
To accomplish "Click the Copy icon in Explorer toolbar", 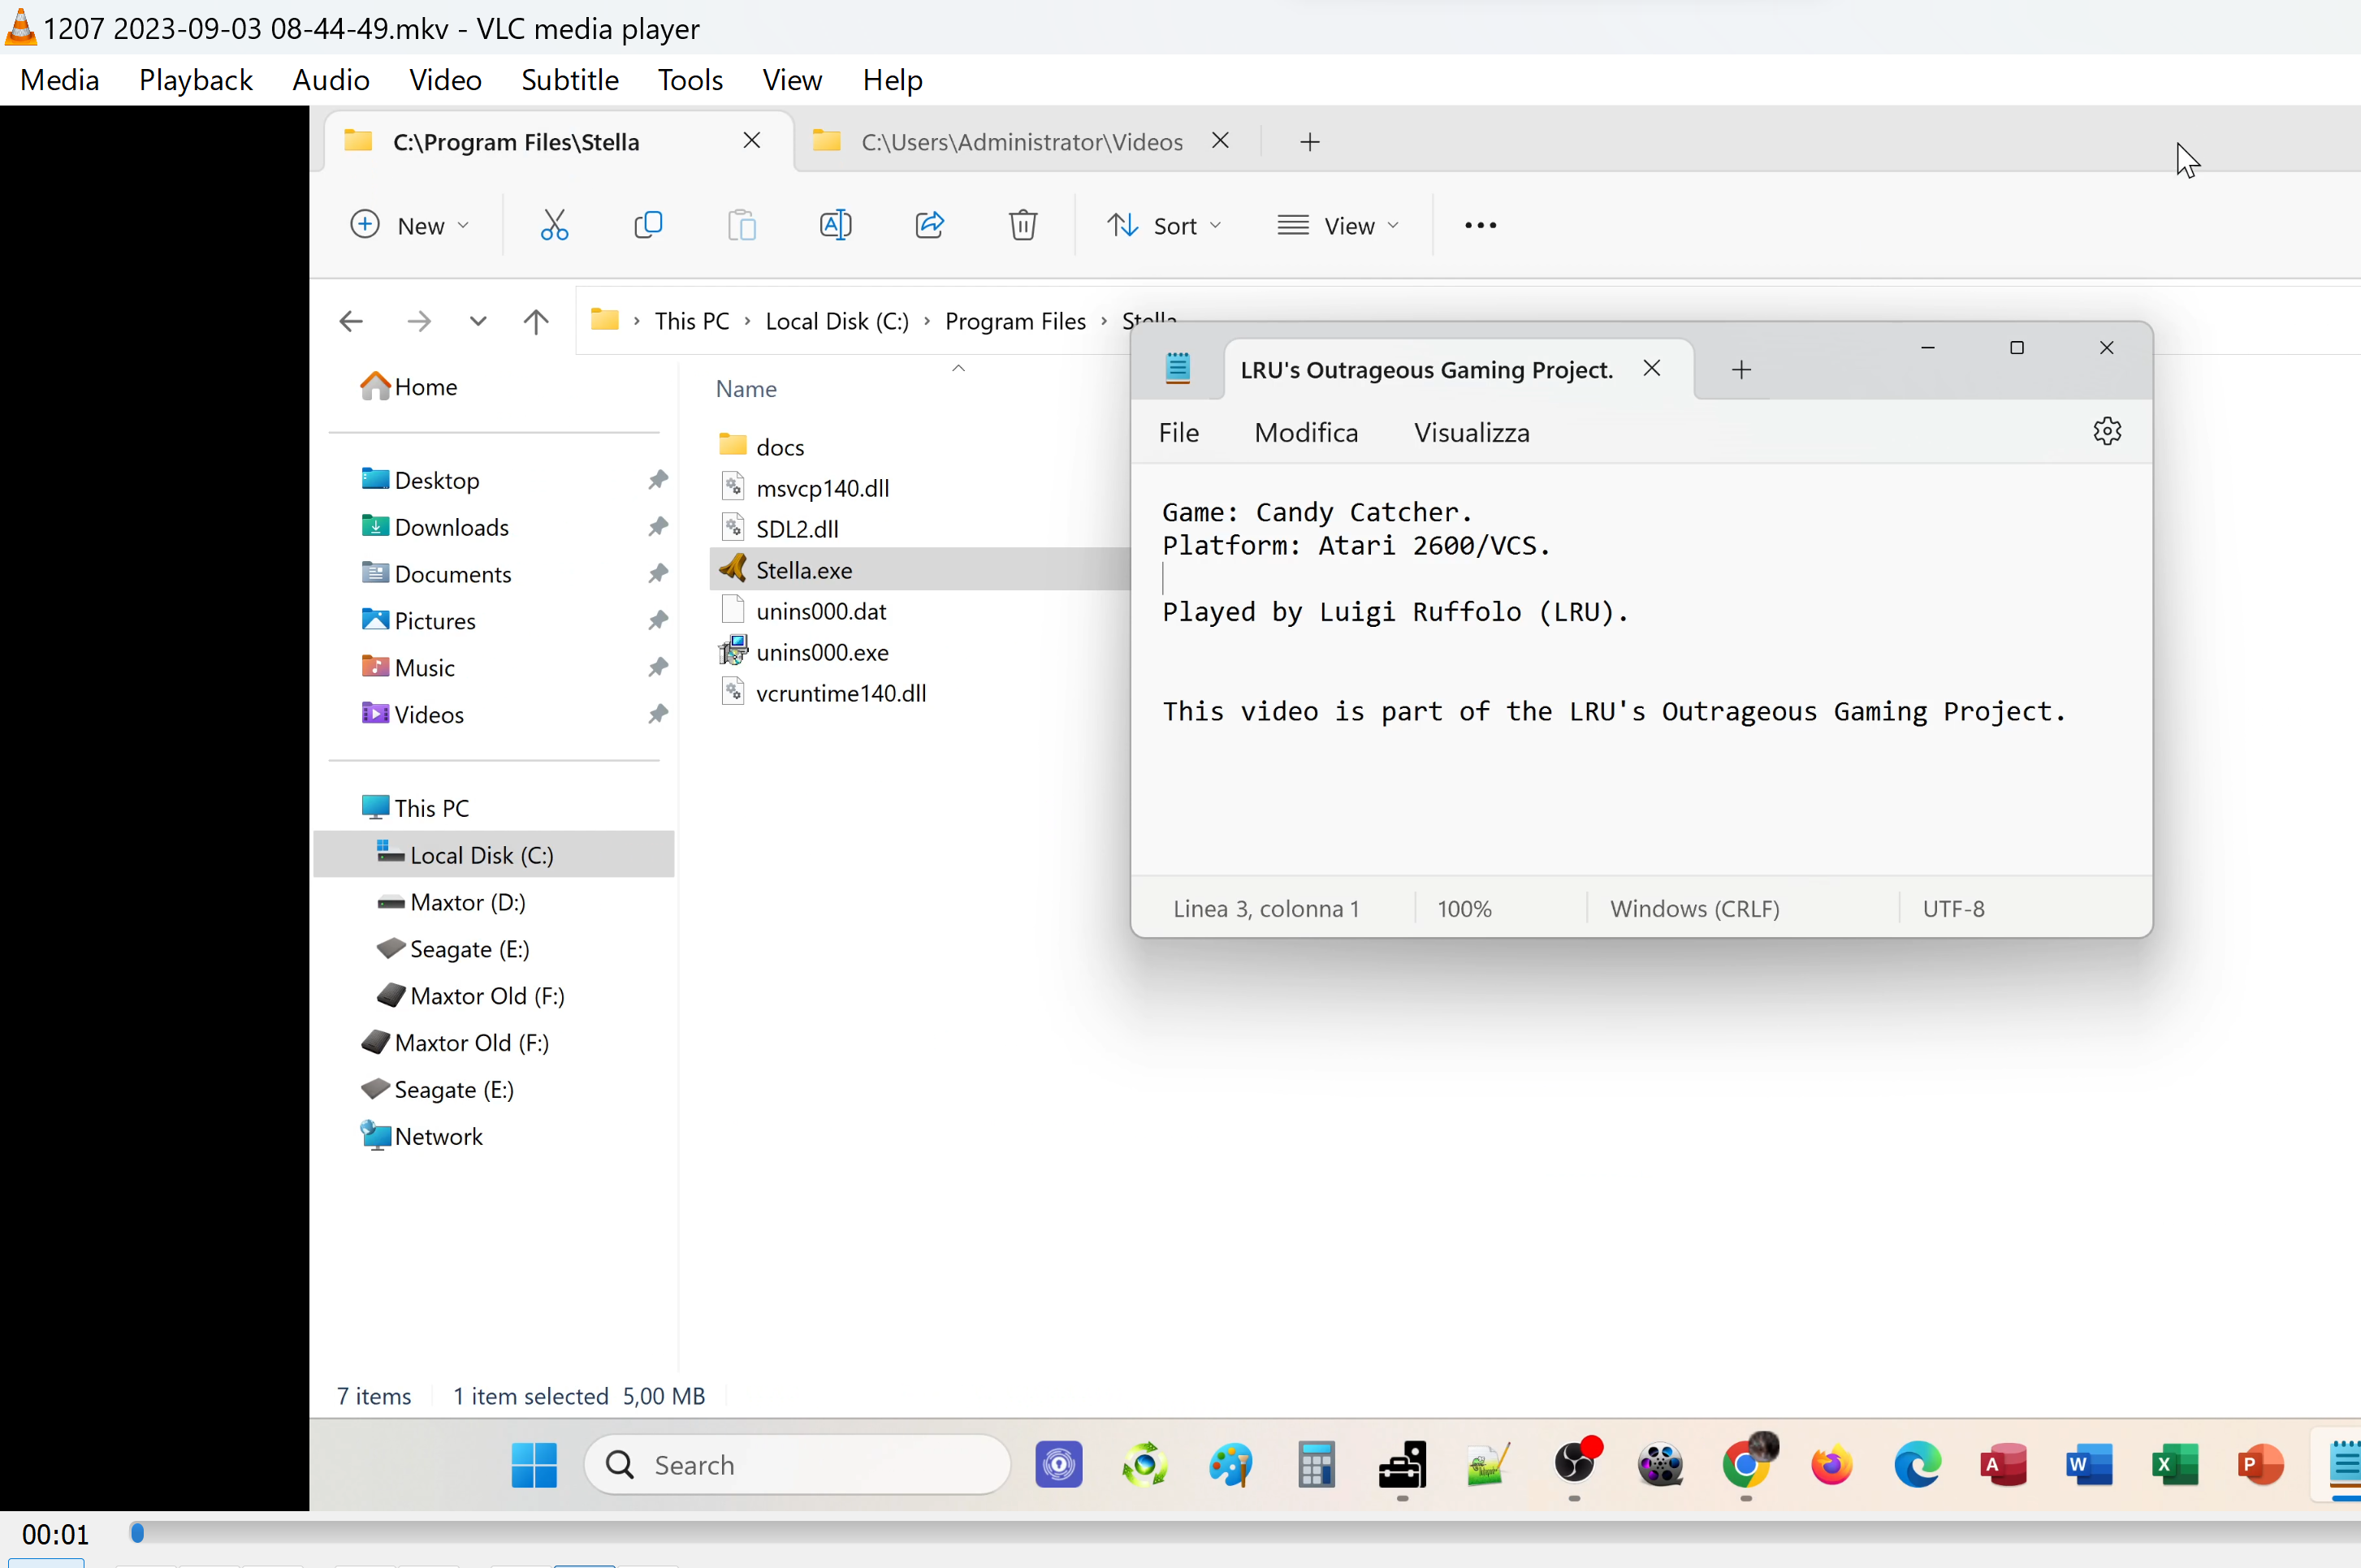I will point(648,225).
